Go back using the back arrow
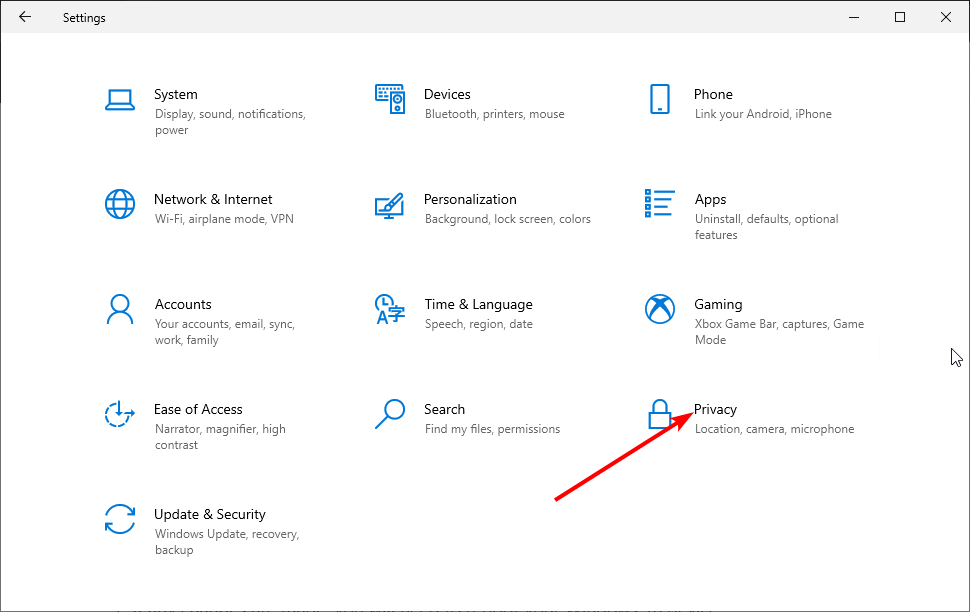 click(25, 17)
